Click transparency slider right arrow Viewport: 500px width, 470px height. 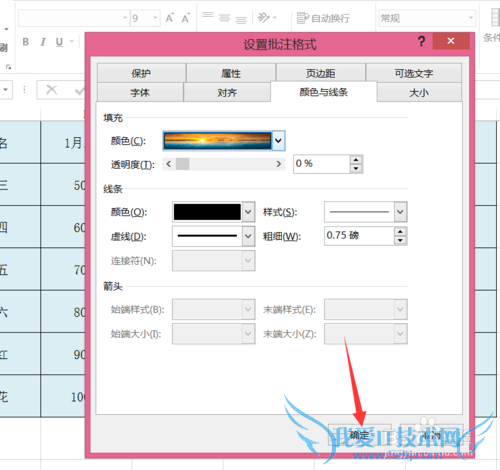coord(279,164)
